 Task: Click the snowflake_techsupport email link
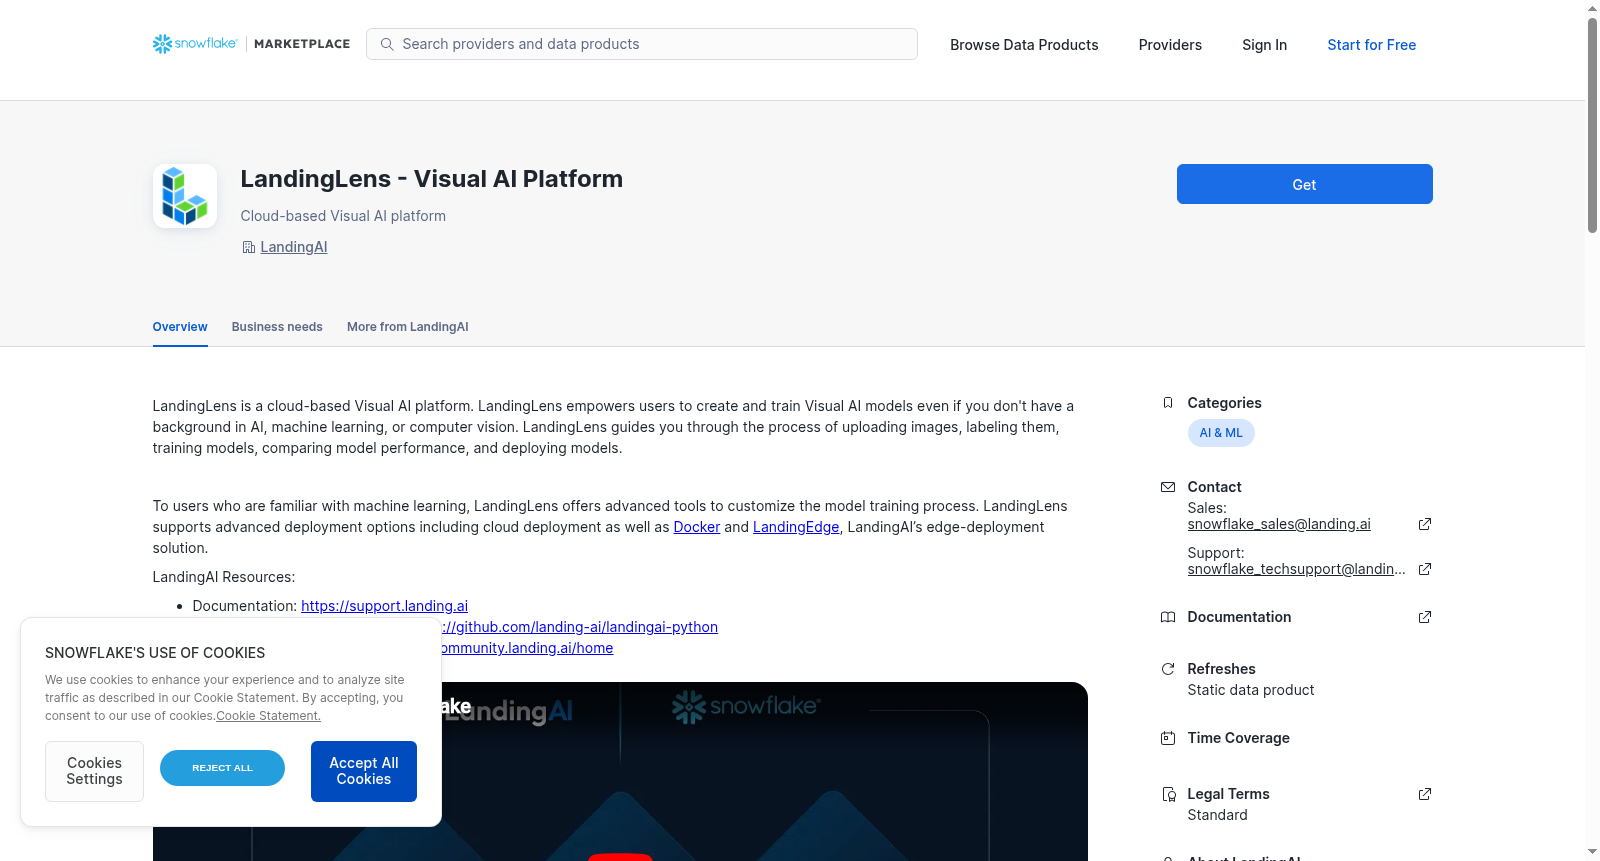(1296, 569)
